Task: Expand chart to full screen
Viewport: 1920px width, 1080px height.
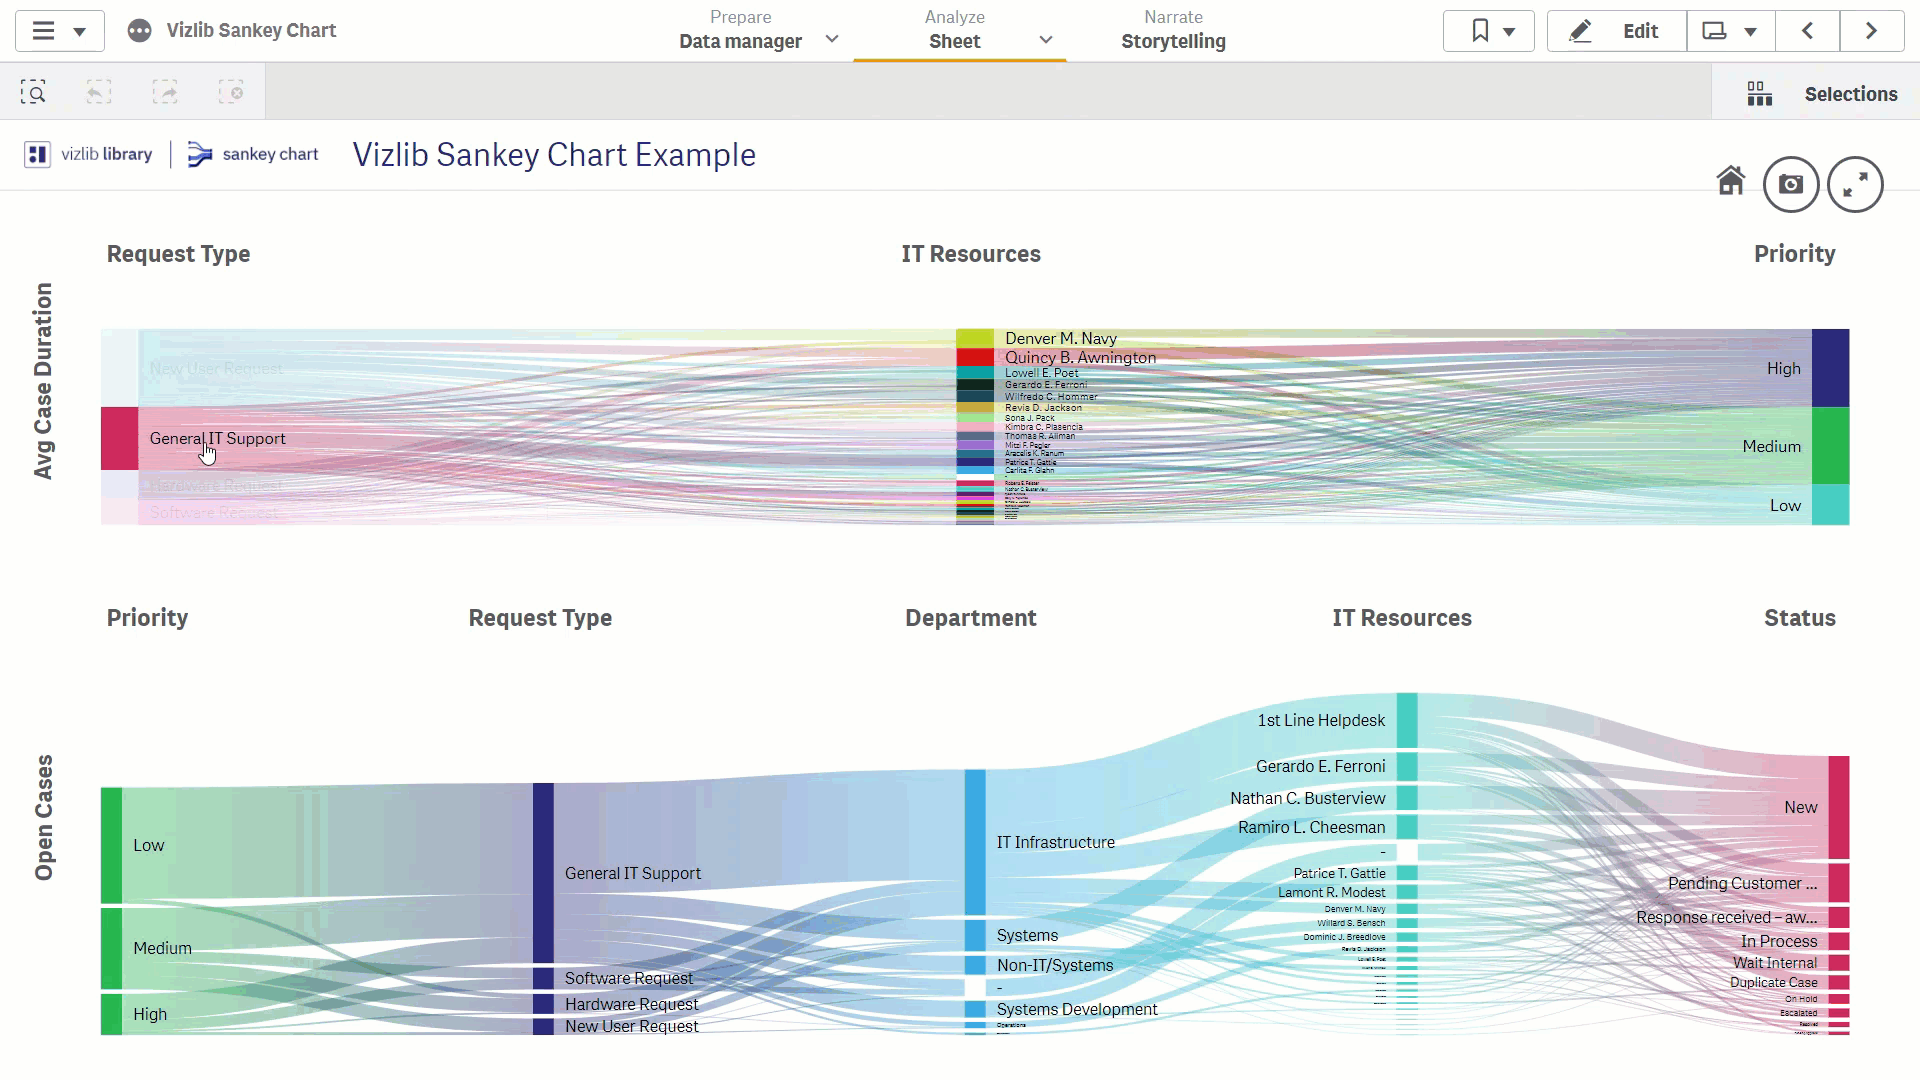Action: pos(1855,184)
